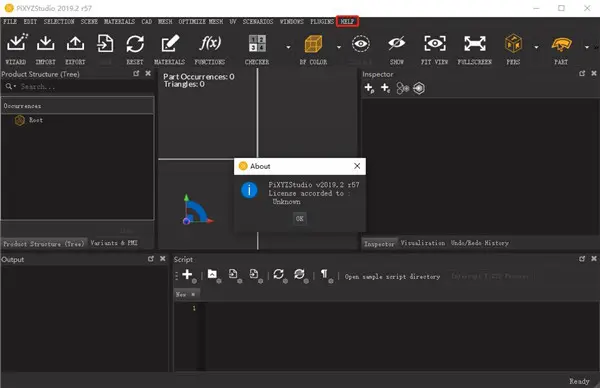Float the Product Structure panel with undock icon

coord(136,73)
